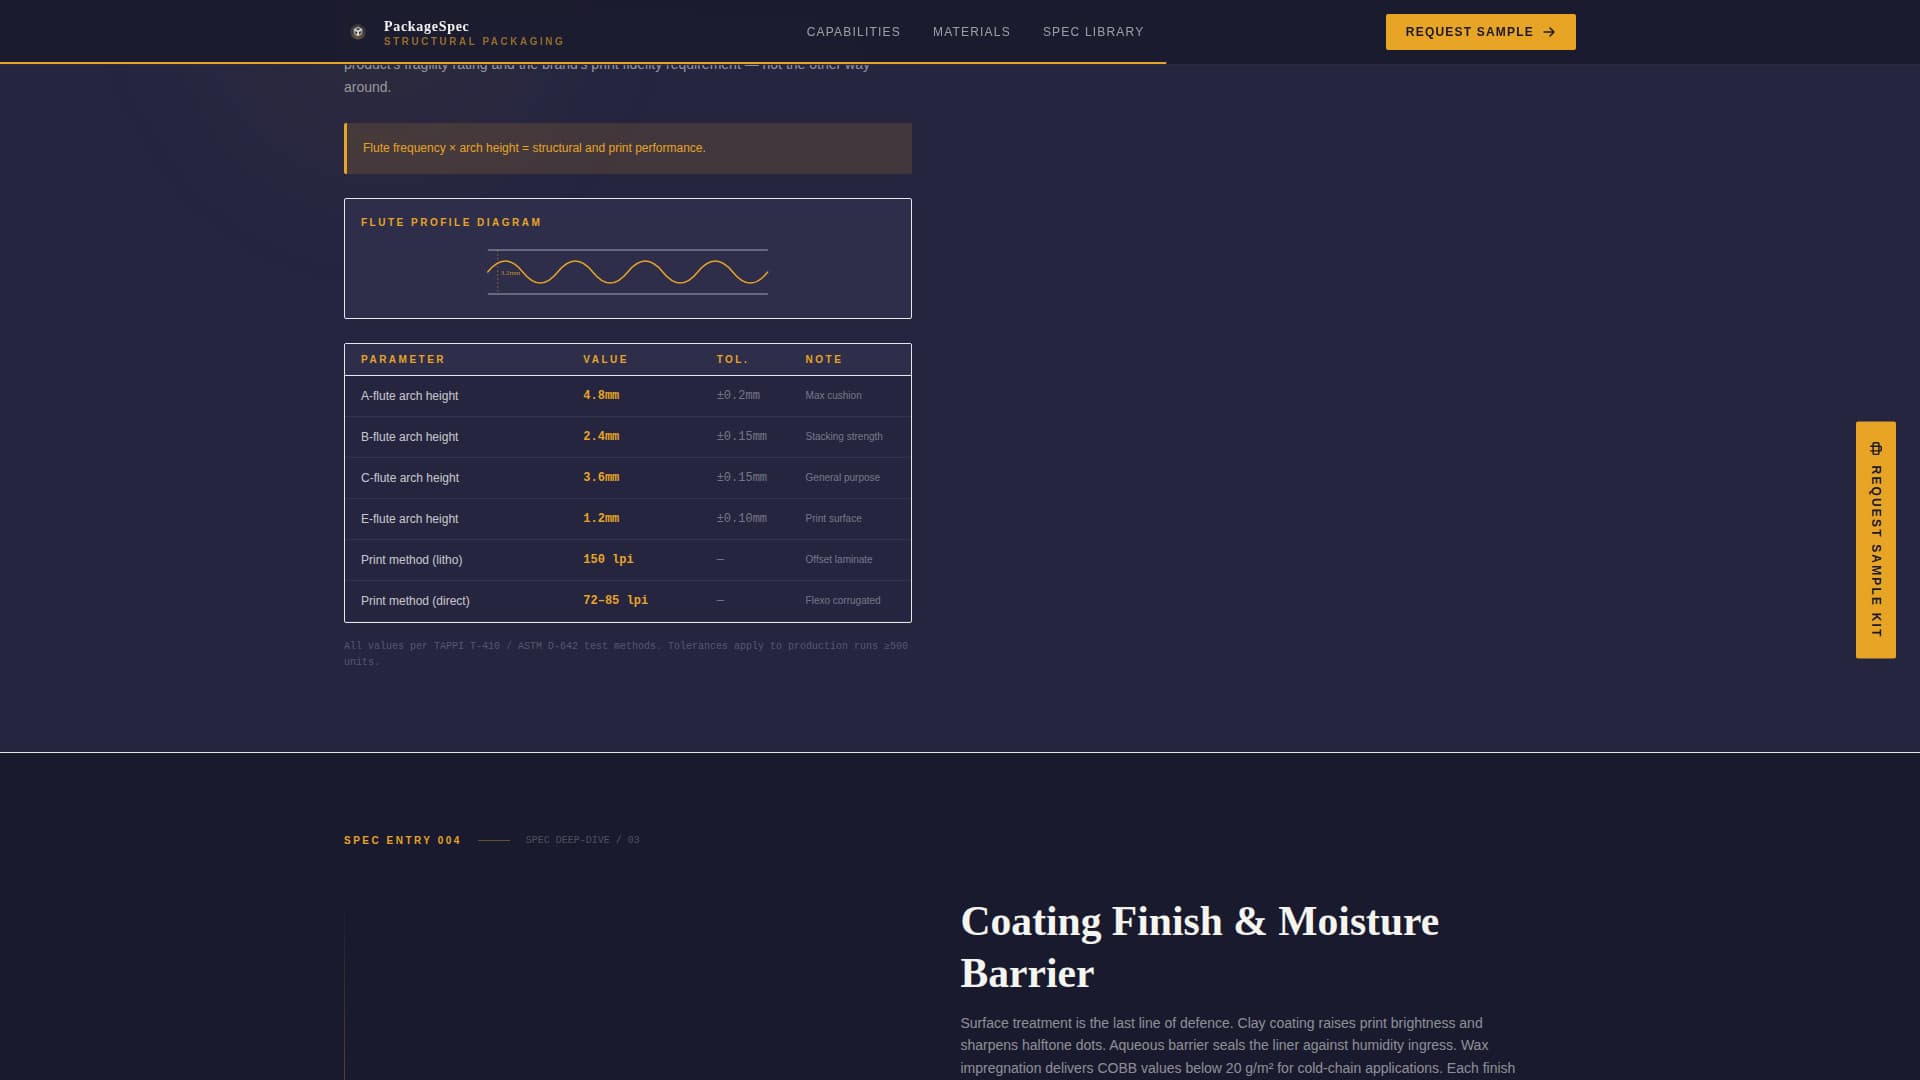Select the 'C-flute arch height' row label

[x=410, y=478]
